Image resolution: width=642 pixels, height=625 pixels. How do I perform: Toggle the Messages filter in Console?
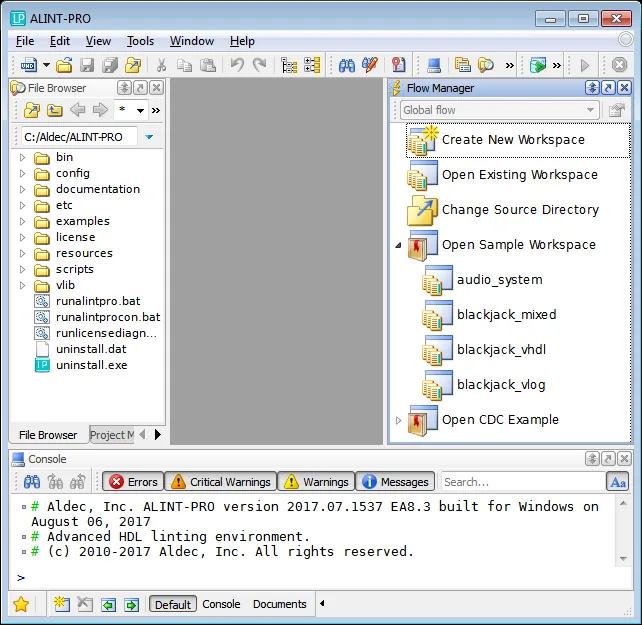[395, 482]
